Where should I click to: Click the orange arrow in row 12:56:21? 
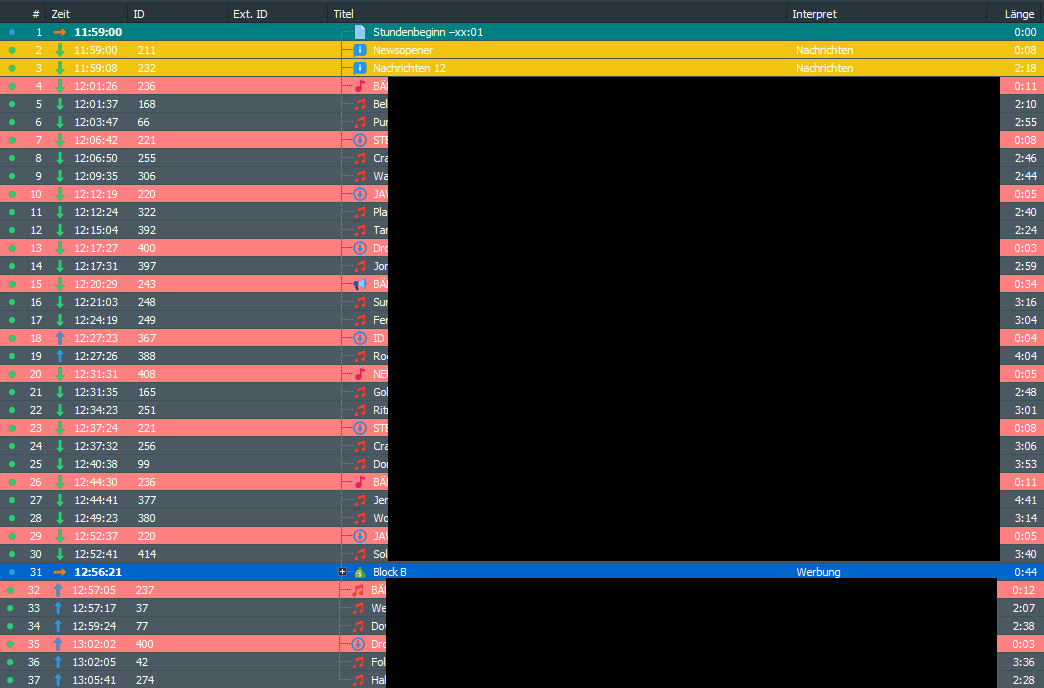click(x=60, y=572)
